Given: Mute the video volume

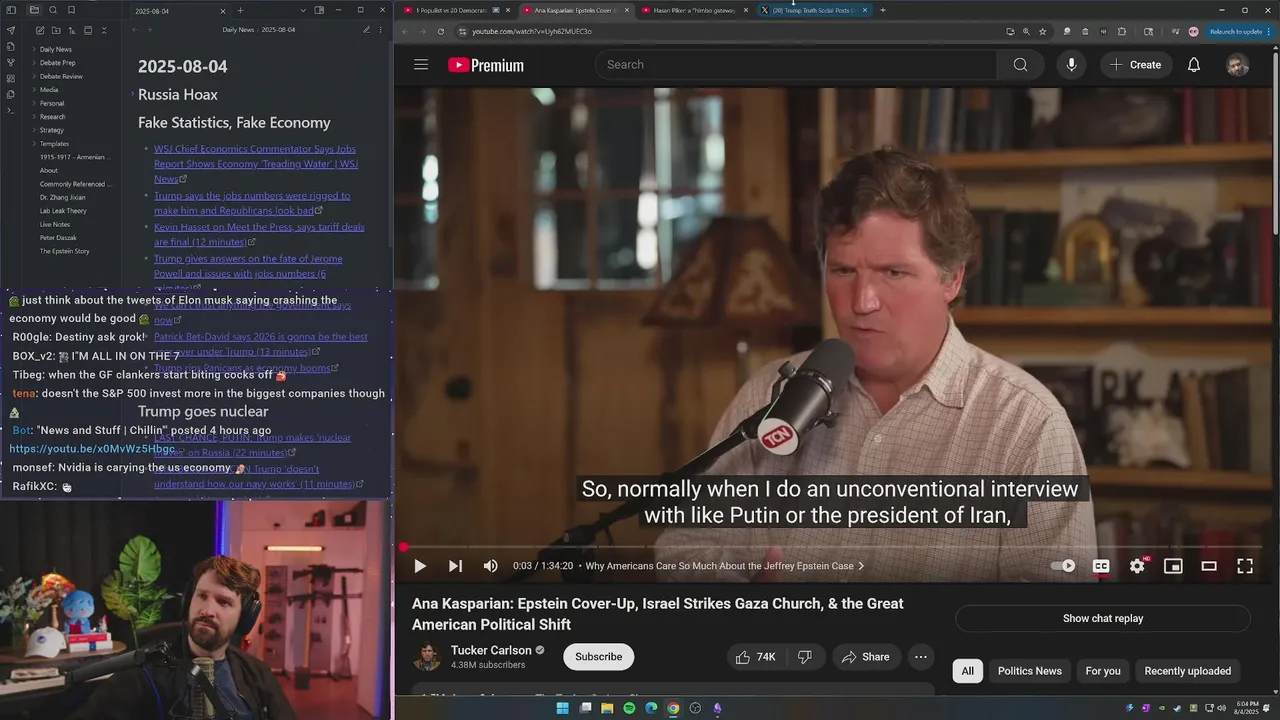Looking at the screenshot, I should click(490, 566).
